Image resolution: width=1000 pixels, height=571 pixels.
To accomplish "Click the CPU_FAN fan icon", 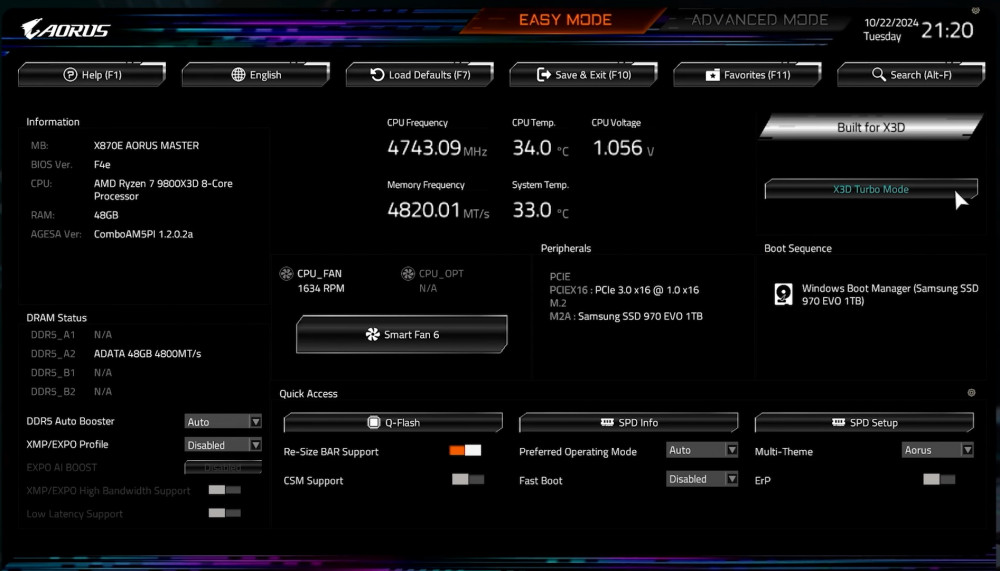I will (x=286, y=274).
